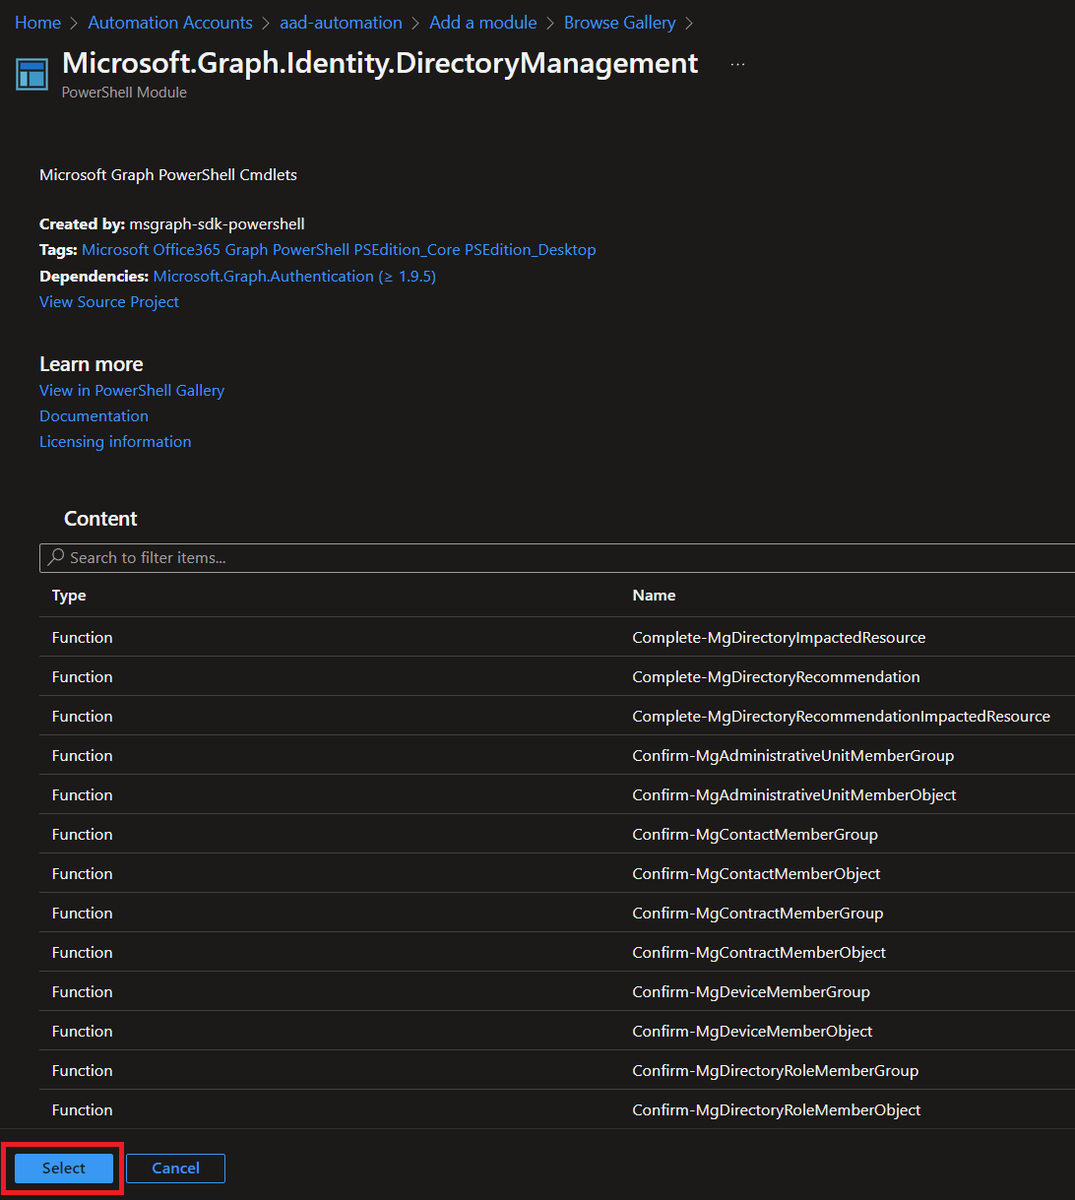Open the ellipsis more options menu
Viewport: 1075px width, 1200px height.
coord(738,64)
